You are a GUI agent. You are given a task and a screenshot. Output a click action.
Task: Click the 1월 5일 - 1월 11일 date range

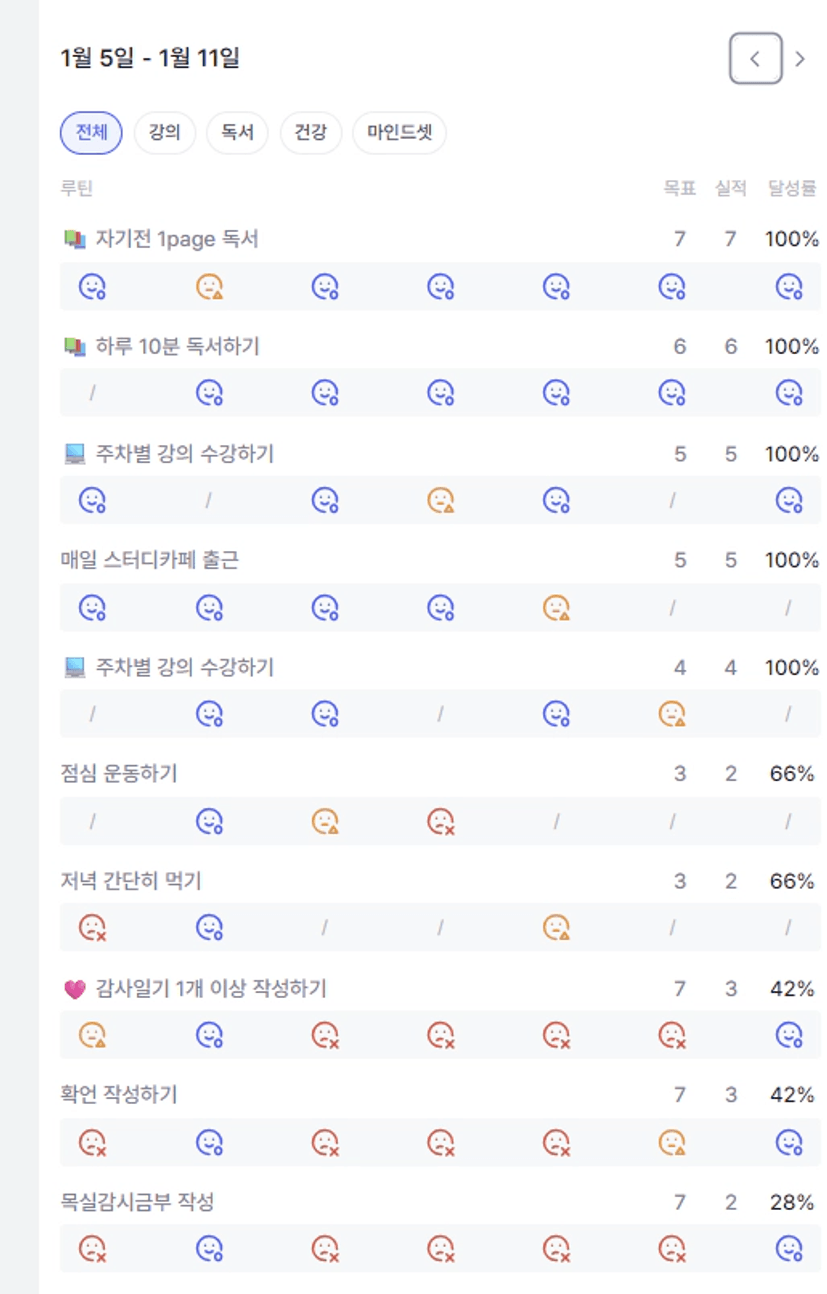[150, 59]
